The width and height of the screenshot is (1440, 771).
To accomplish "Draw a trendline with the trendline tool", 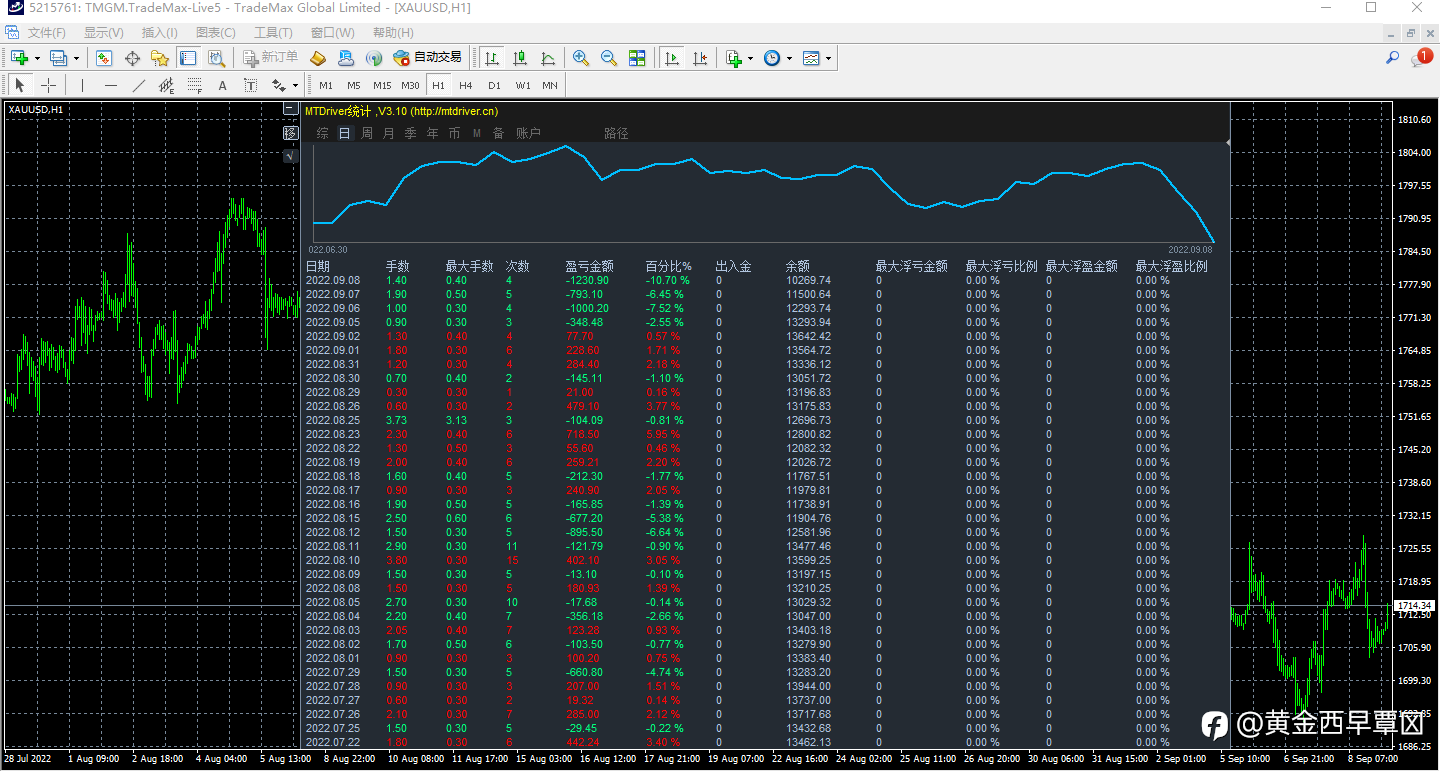I will coord(139,85).
